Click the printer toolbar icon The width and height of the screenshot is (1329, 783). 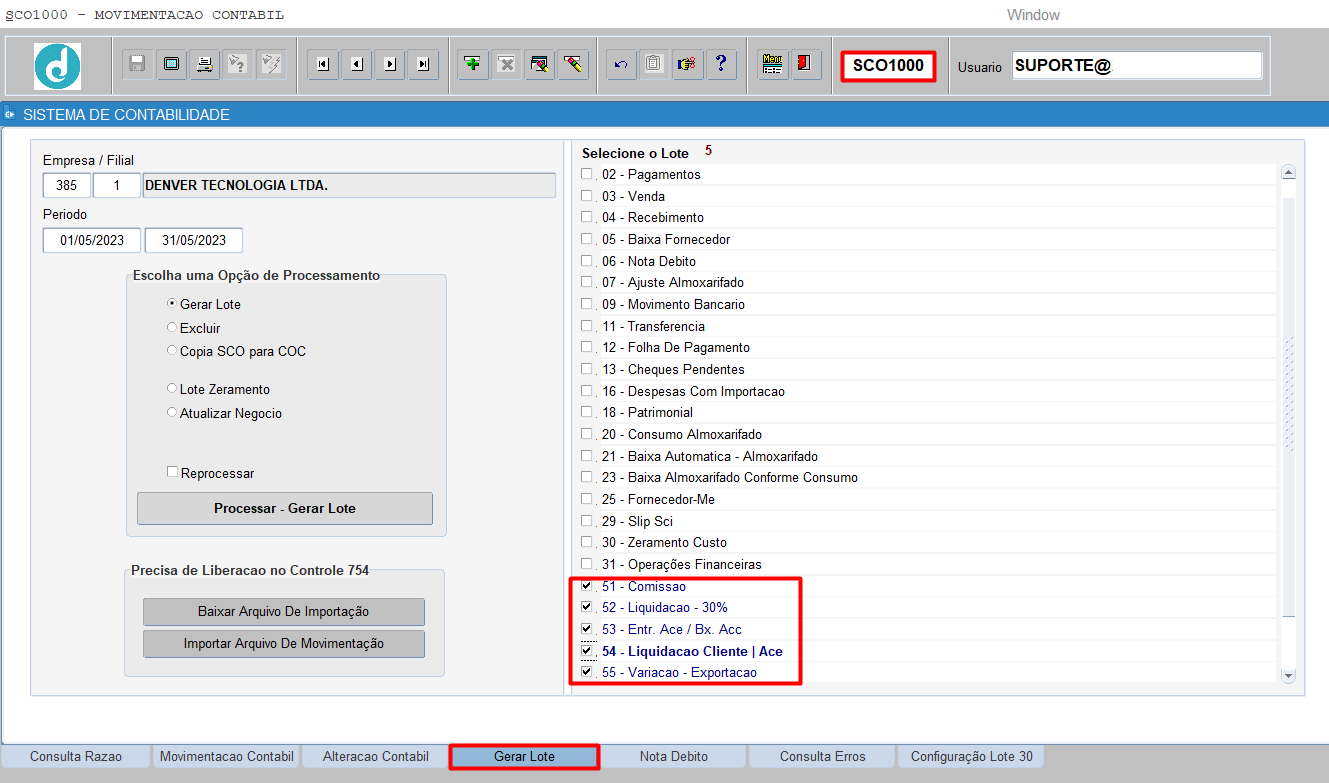(205, 64)
